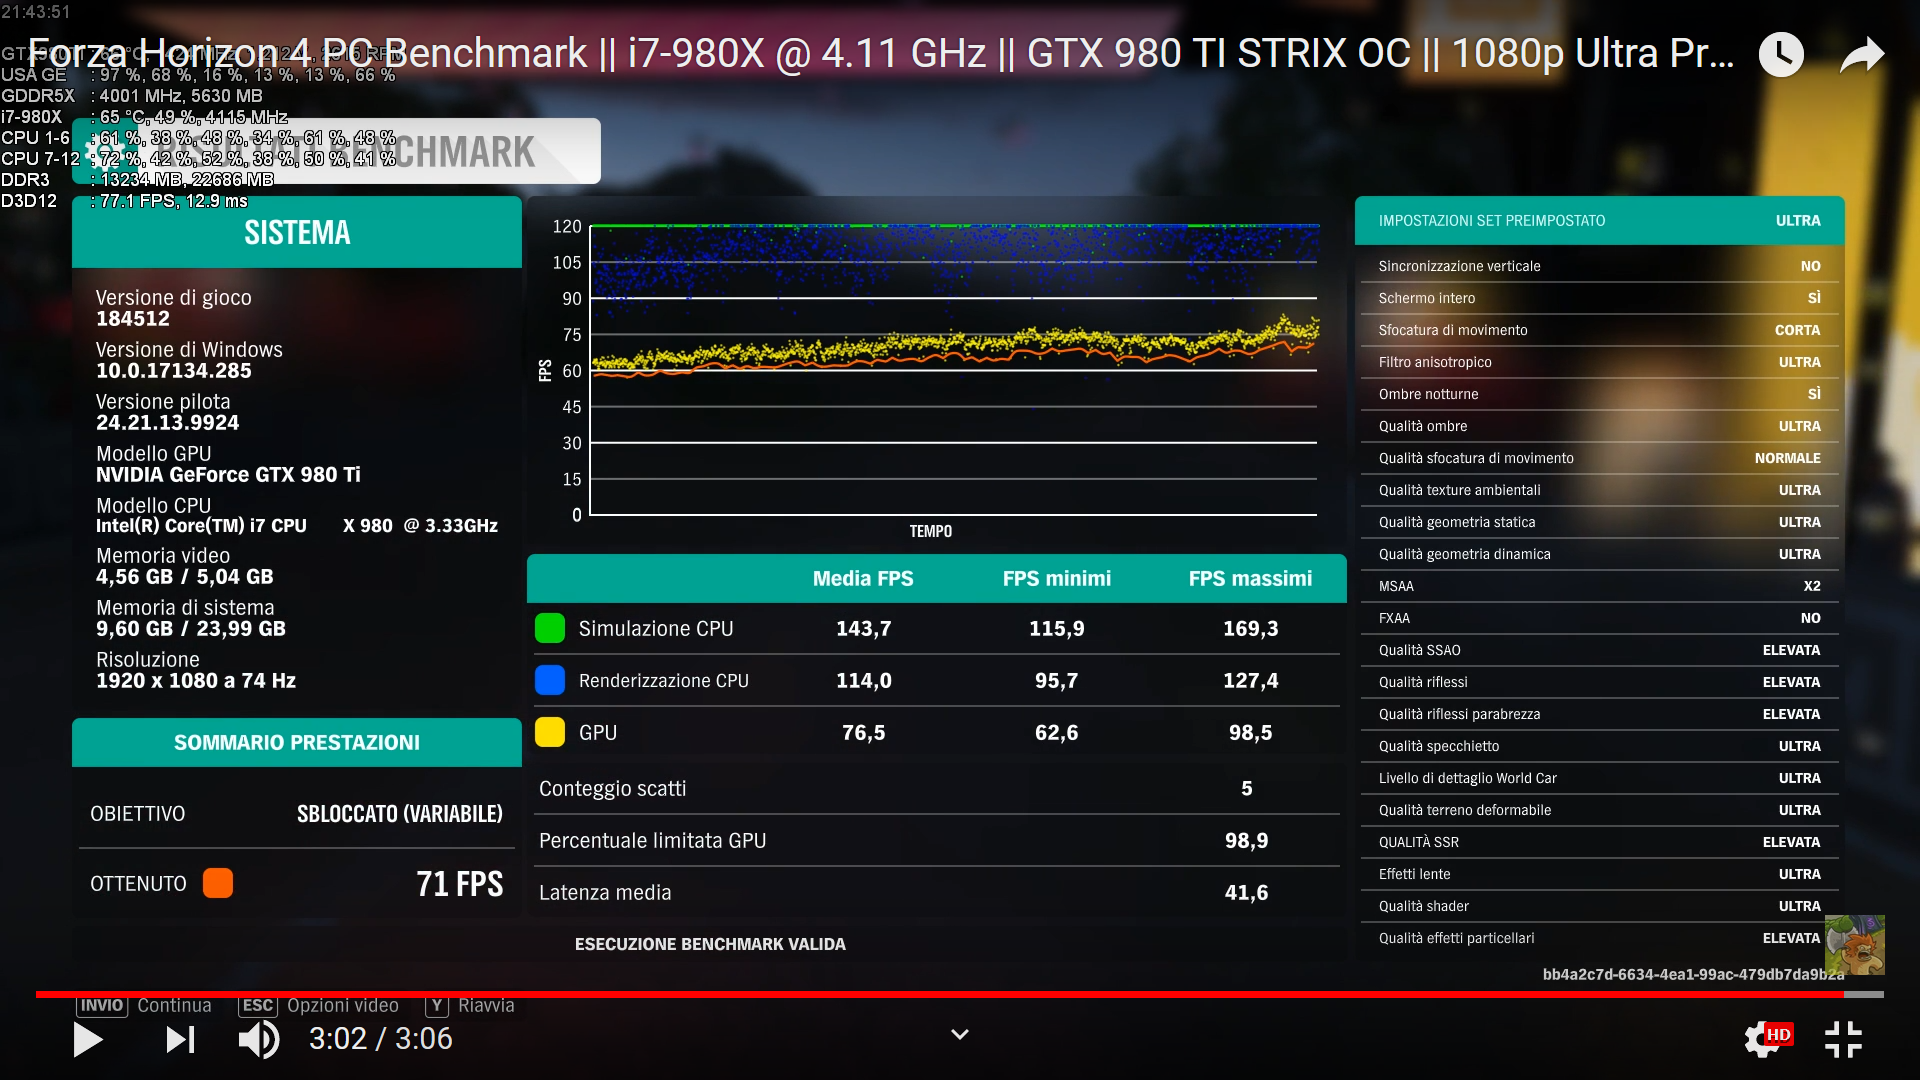Share the video with arrow icon
Screen dimensions: 1920x1080
(1861, 55)
